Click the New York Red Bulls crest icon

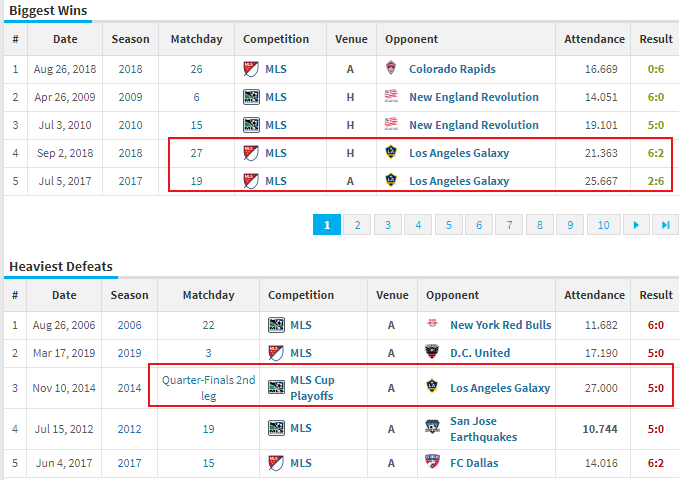click(x=432, y=325)
